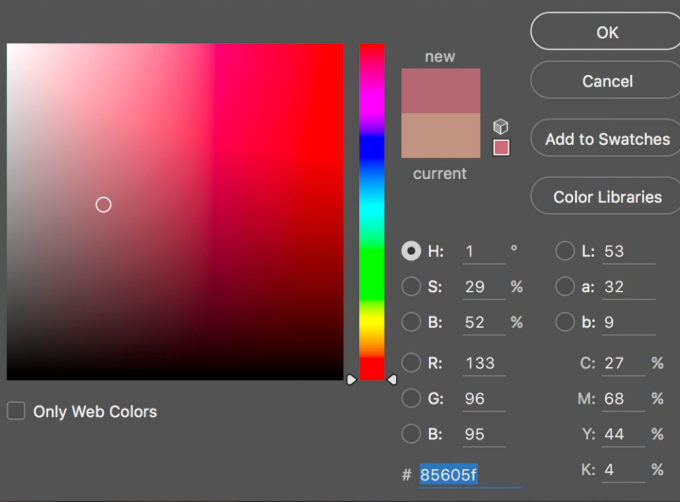The height and width of the screenshot is (502, 680).
Task: Click the hue input field
Action: [x=483, y=252]
